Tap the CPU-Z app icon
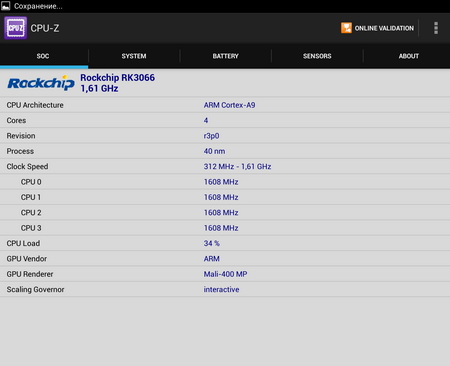Viewport: 450px width, 366px height. pos(16,28)
